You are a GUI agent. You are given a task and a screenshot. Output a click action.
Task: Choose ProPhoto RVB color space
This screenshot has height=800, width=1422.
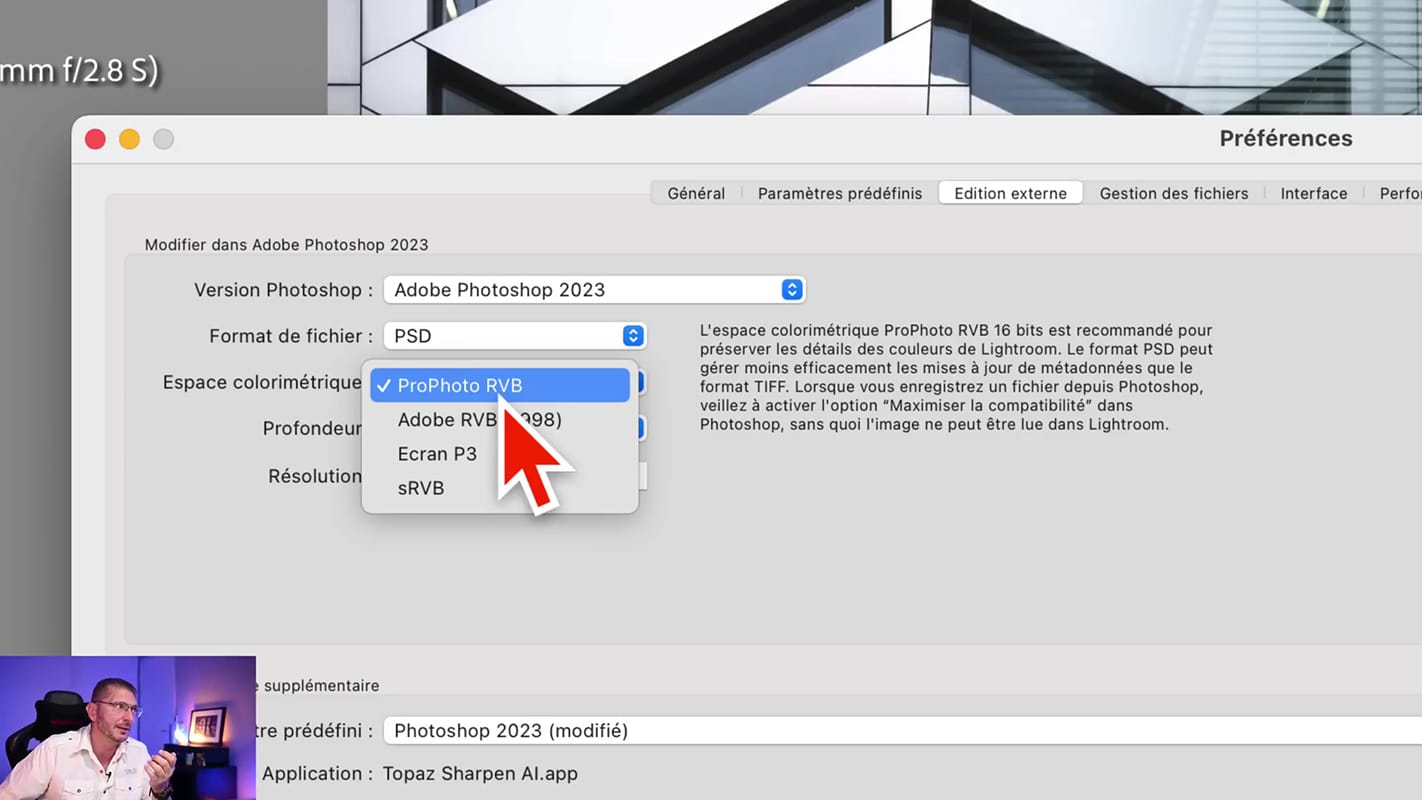[500, 386]
